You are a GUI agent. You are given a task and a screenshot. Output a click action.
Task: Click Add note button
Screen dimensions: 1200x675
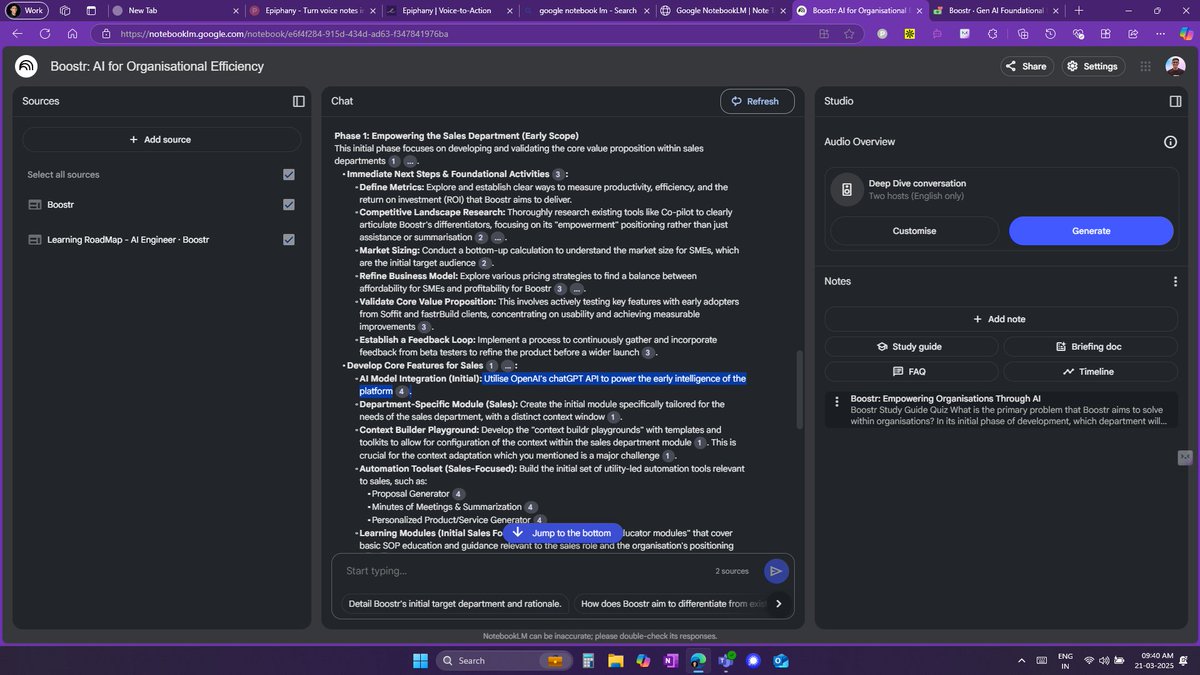1000,319
